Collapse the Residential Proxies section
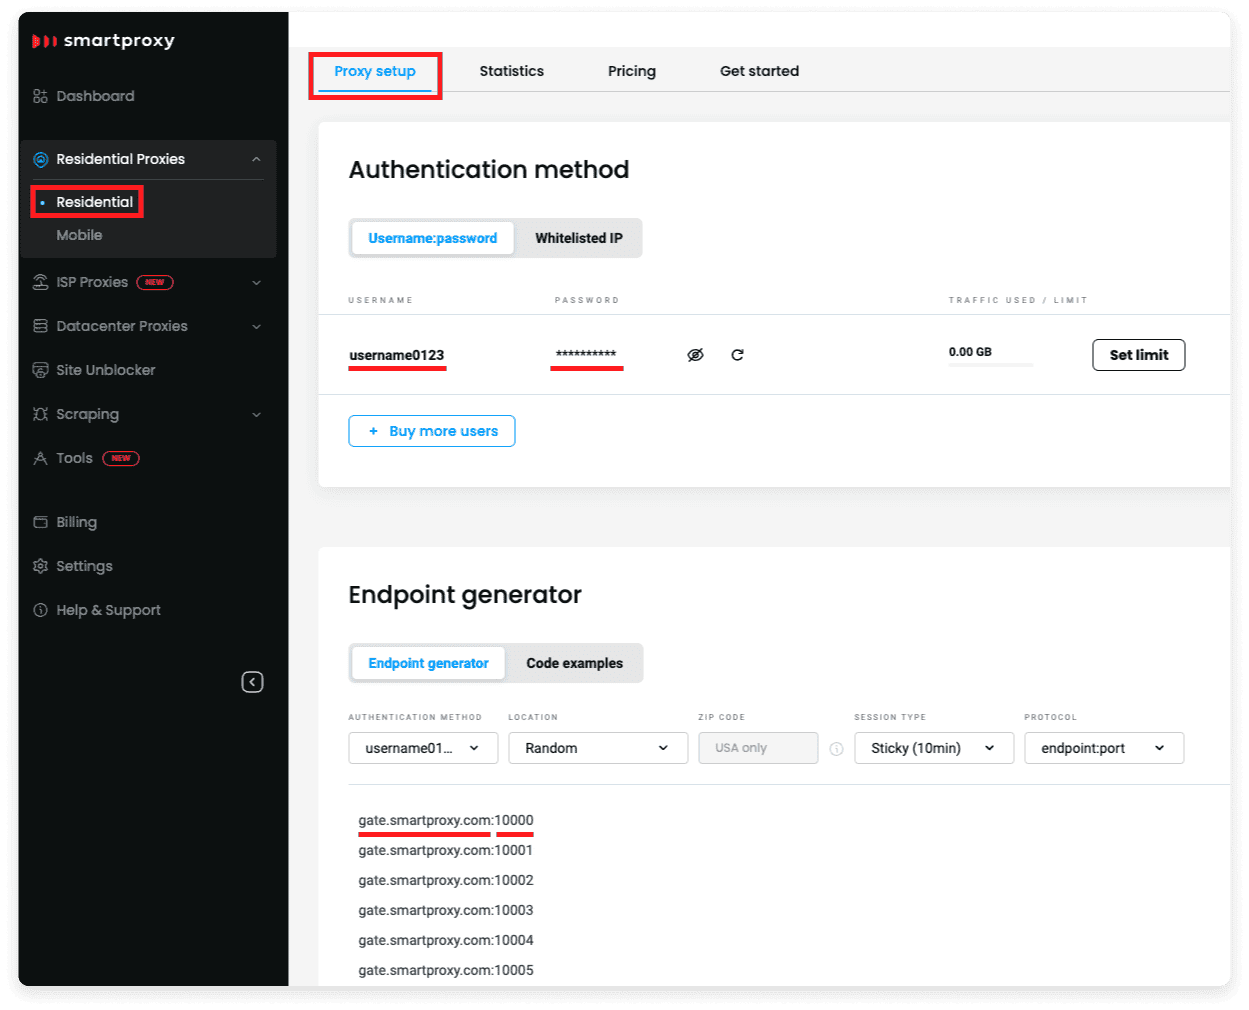This screenshot has height=1010, width=1249. pyautogui.click(x=256, y=159)
